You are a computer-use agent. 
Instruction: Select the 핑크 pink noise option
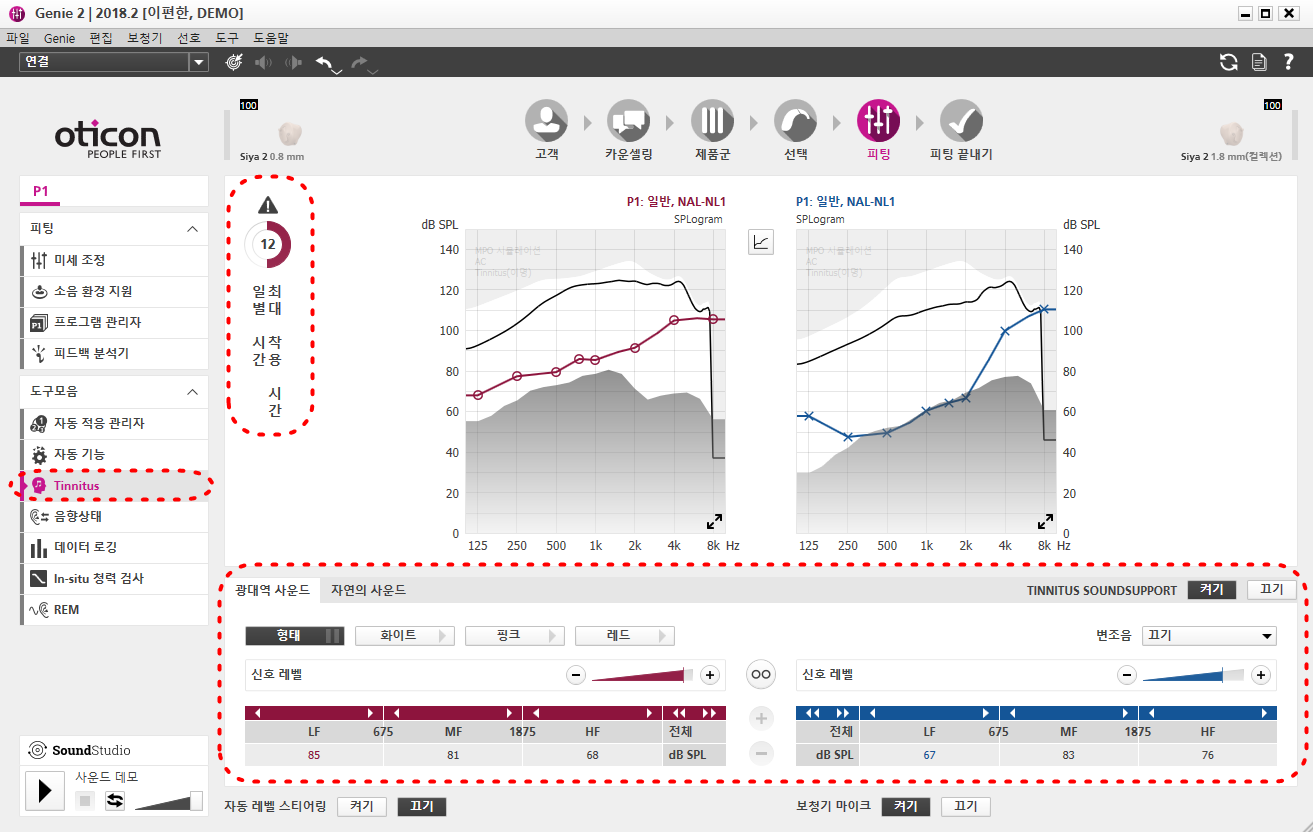pos(515,635)
